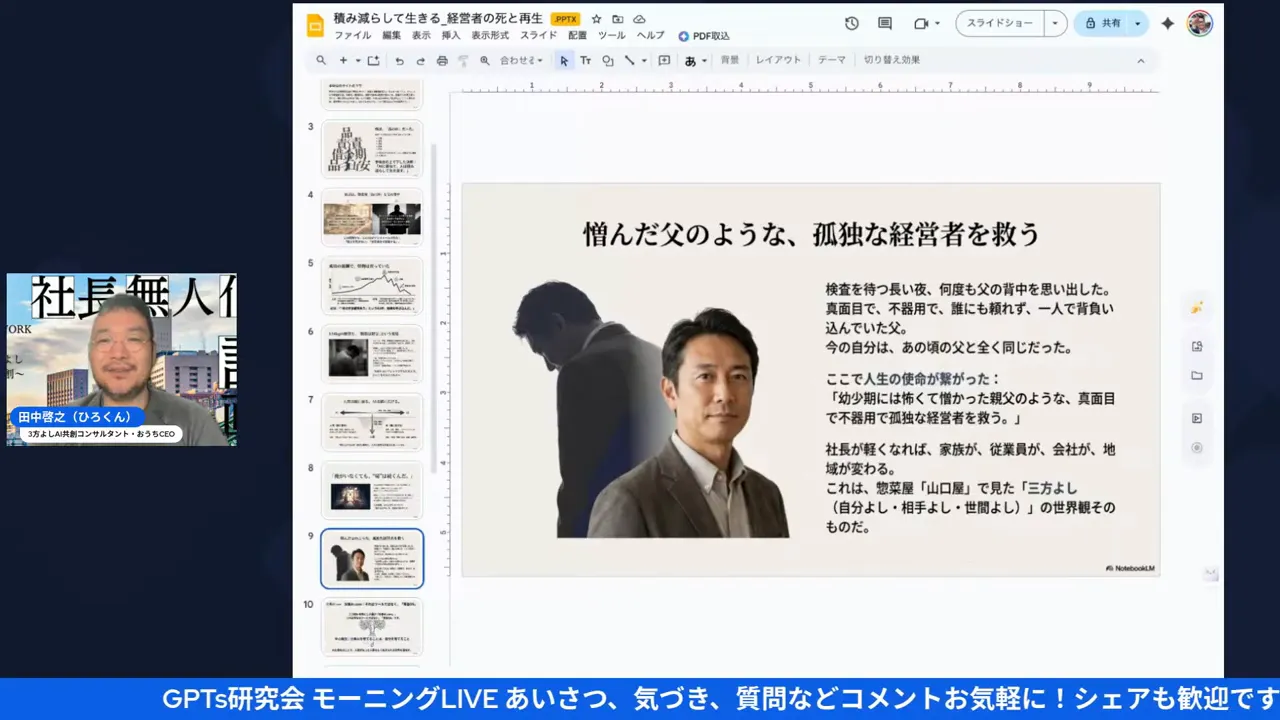This screenshot has width=1280, height=720.
Task: Select the text box insertion tool
Action: pos(585,60)
